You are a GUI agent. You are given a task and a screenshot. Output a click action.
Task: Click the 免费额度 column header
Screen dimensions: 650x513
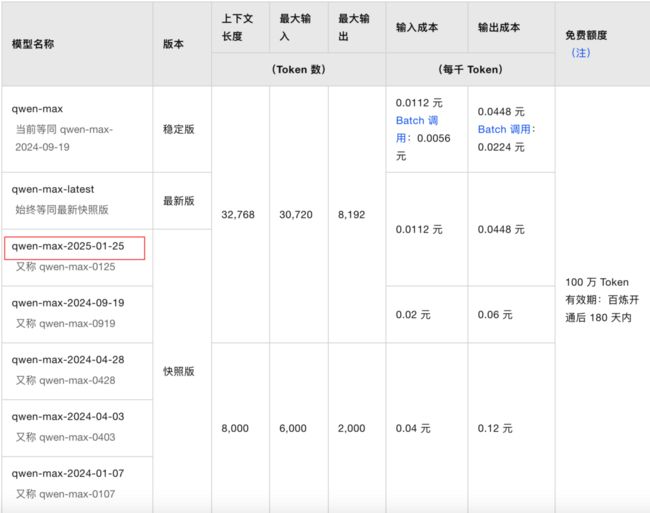pos(586,35)
